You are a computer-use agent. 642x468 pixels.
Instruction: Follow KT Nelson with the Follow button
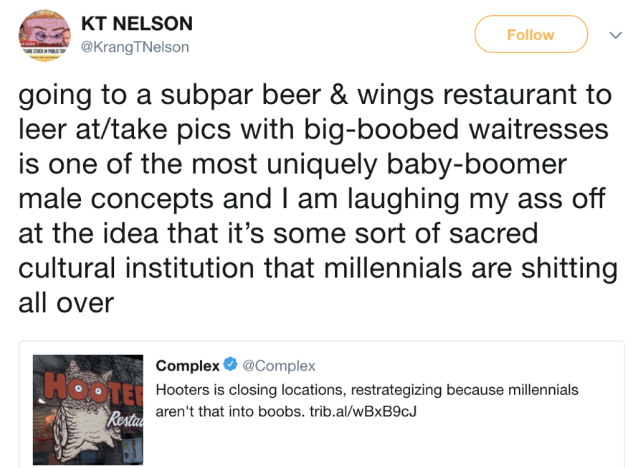531,34
